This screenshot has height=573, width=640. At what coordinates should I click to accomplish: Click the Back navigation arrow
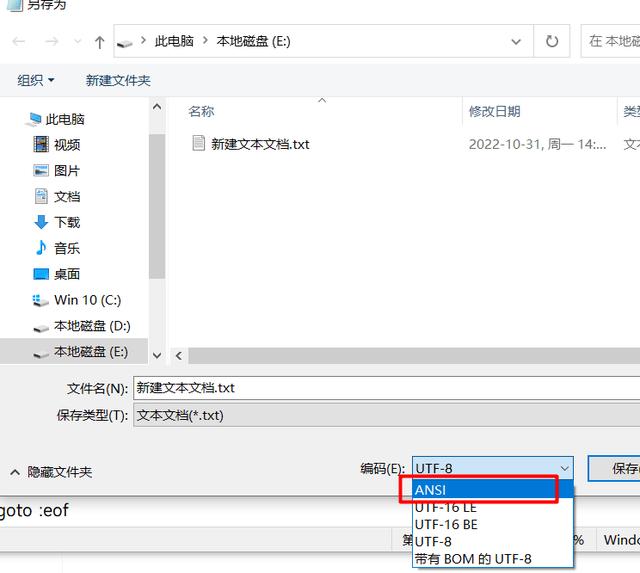coord(19,41)
